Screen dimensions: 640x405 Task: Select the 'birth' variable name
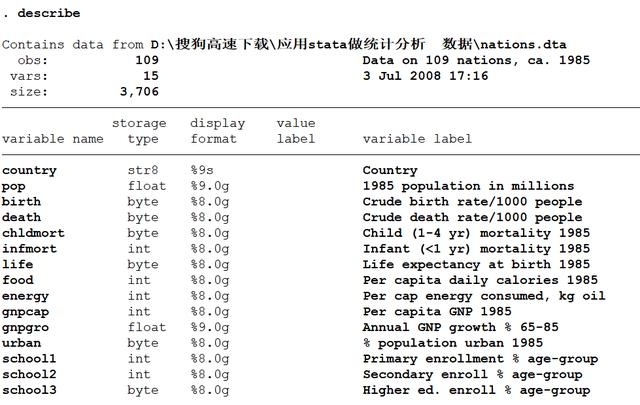[x=21, y=202]
